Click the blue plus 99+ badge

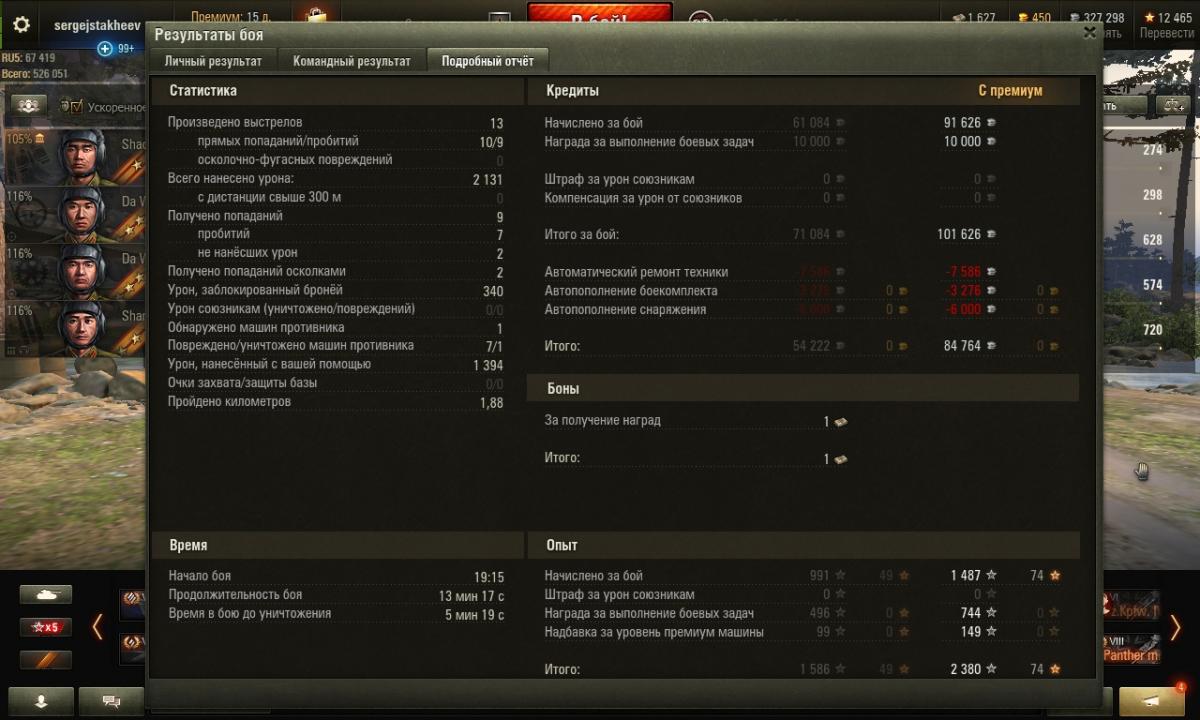click(116, 48)
